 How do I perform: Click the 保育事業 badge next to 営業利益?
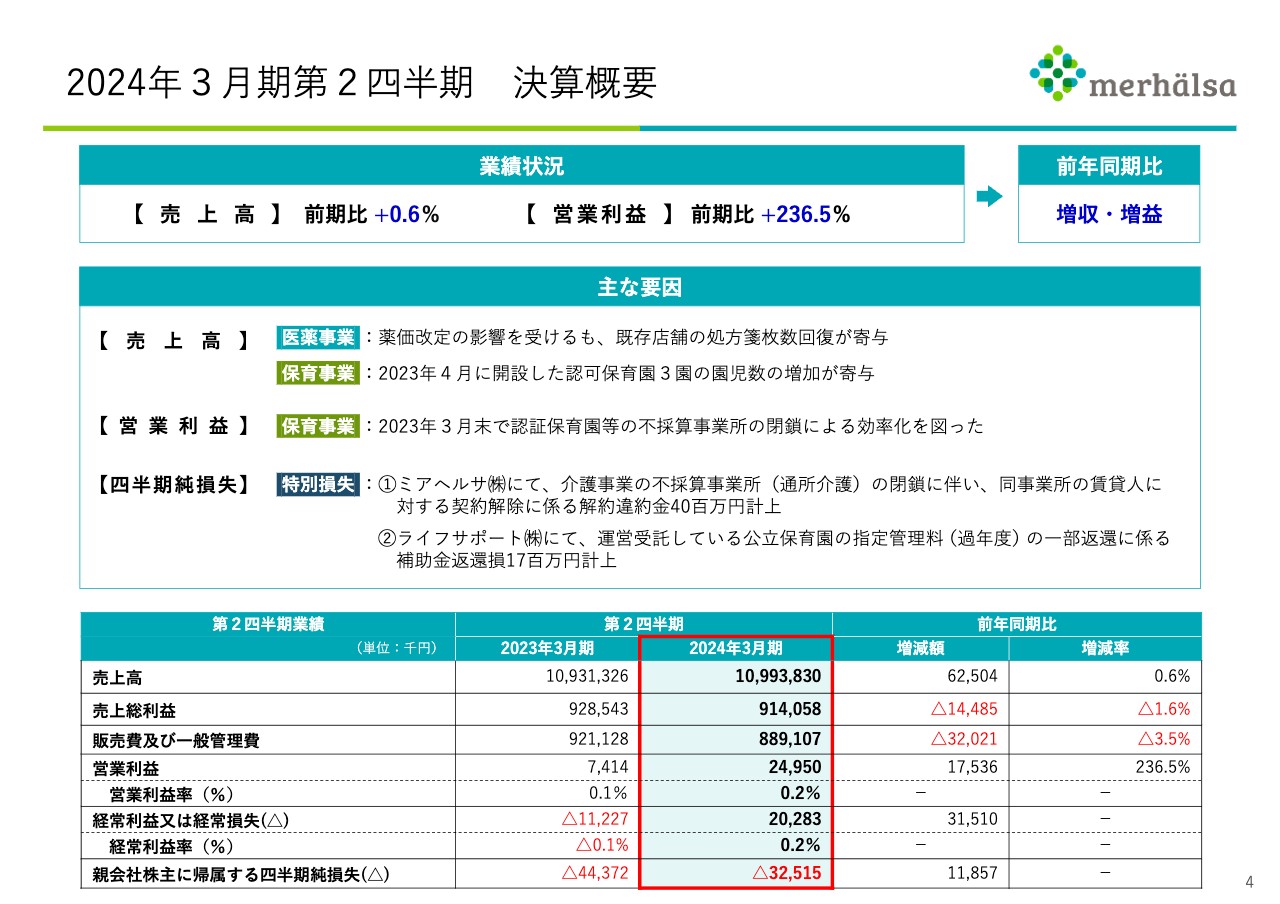[318, 425]
